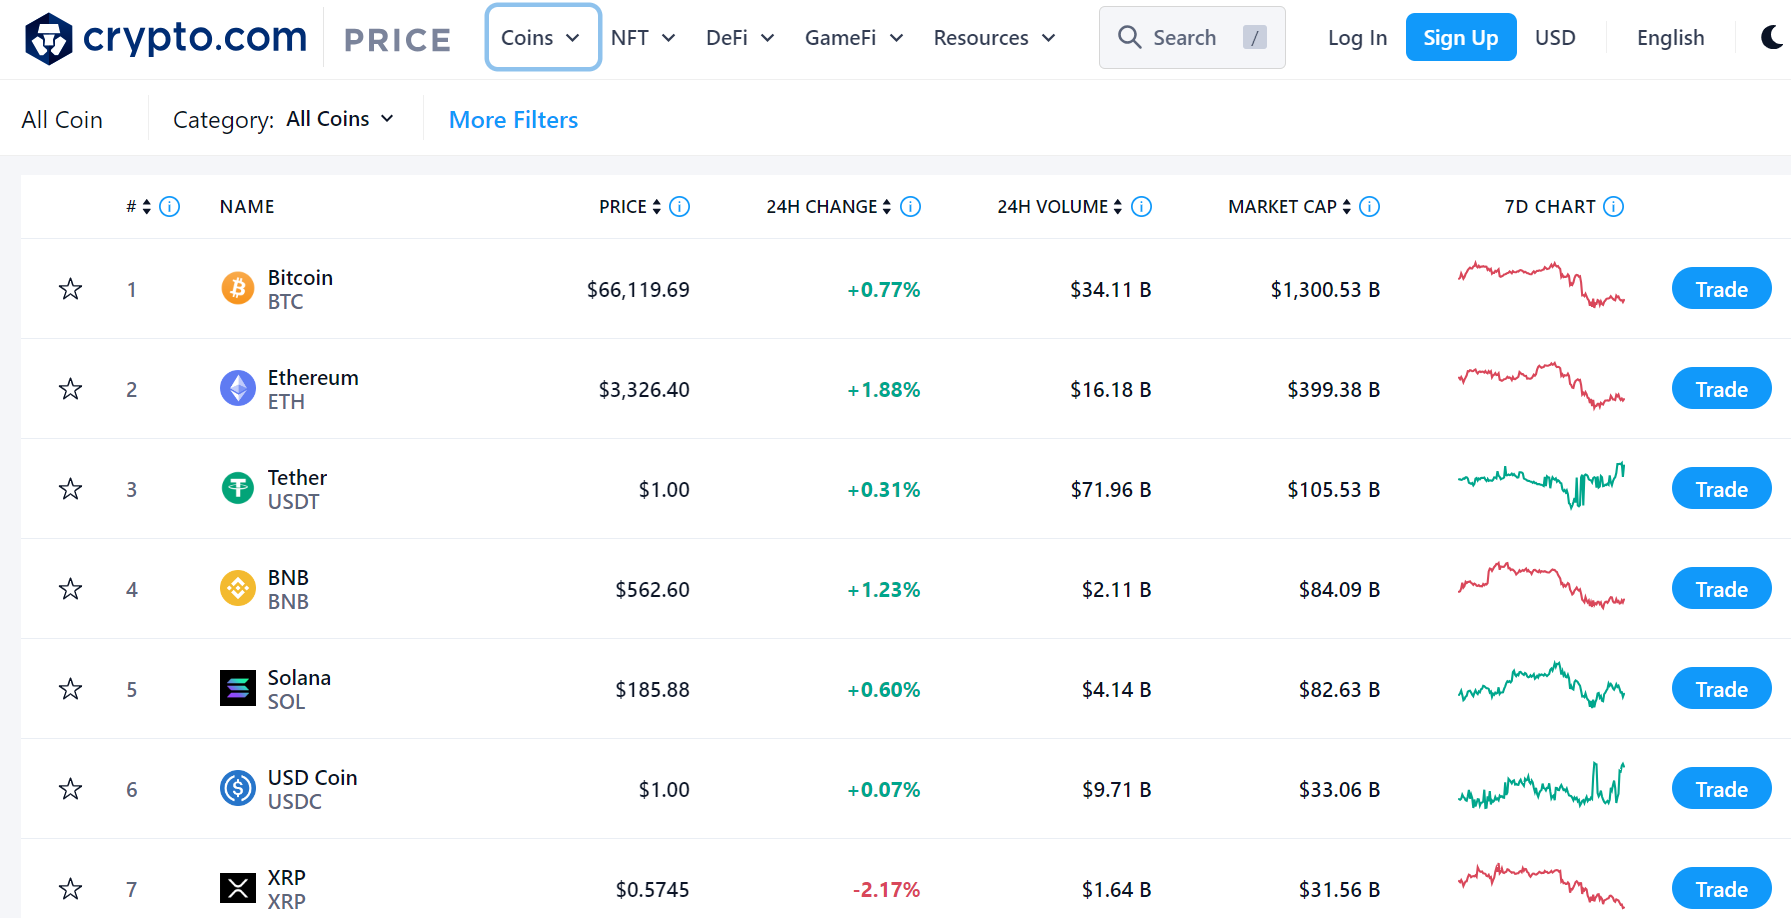The height and width of the screenshot is (918, 1791).
Task: Sort table by 24H CHANGE
Action: [x=887, y=206]
